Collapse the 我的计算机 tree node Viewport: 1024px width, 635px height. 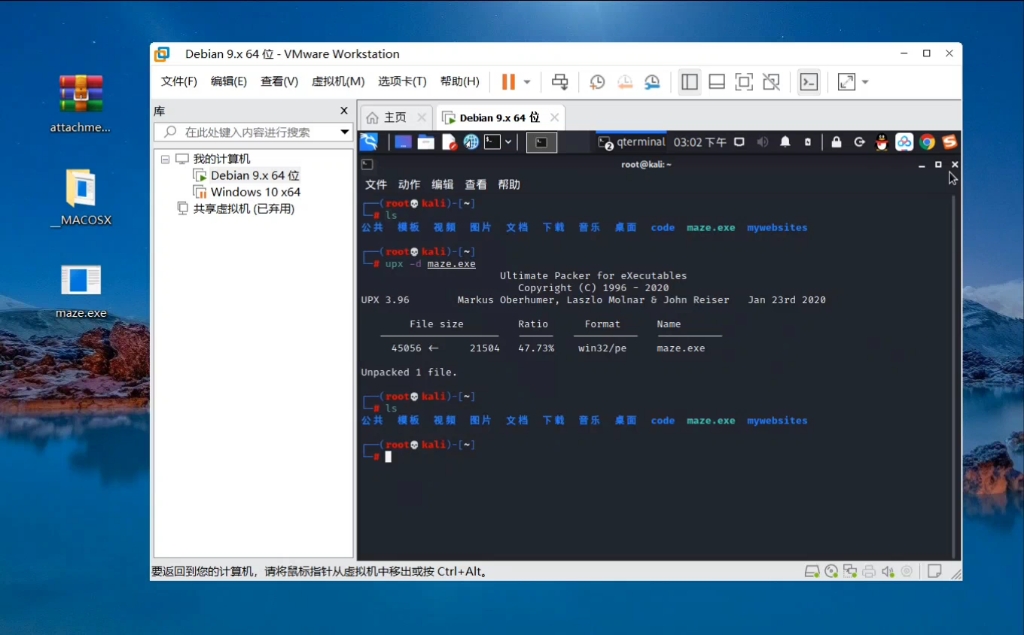(165, 159)
